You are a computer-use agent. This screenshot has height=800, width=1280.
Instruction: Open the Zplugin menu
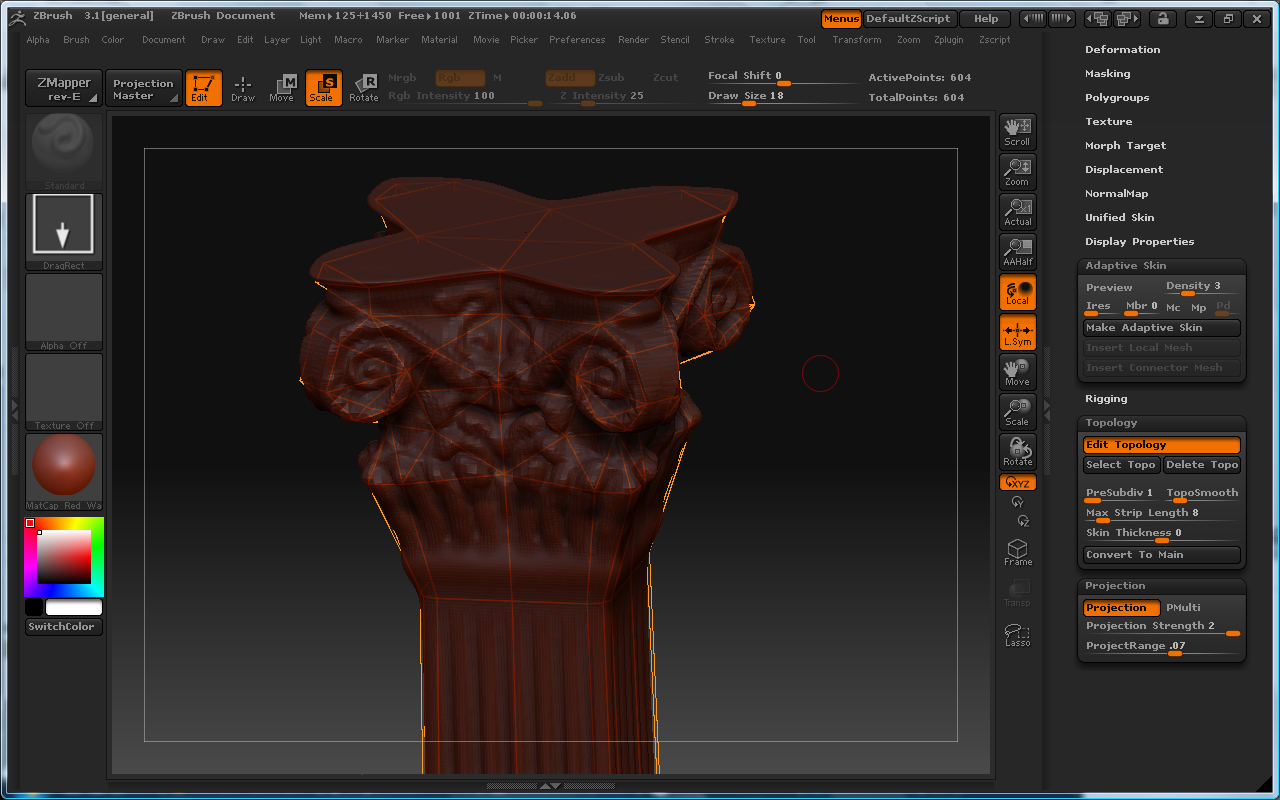pos(949,40)
